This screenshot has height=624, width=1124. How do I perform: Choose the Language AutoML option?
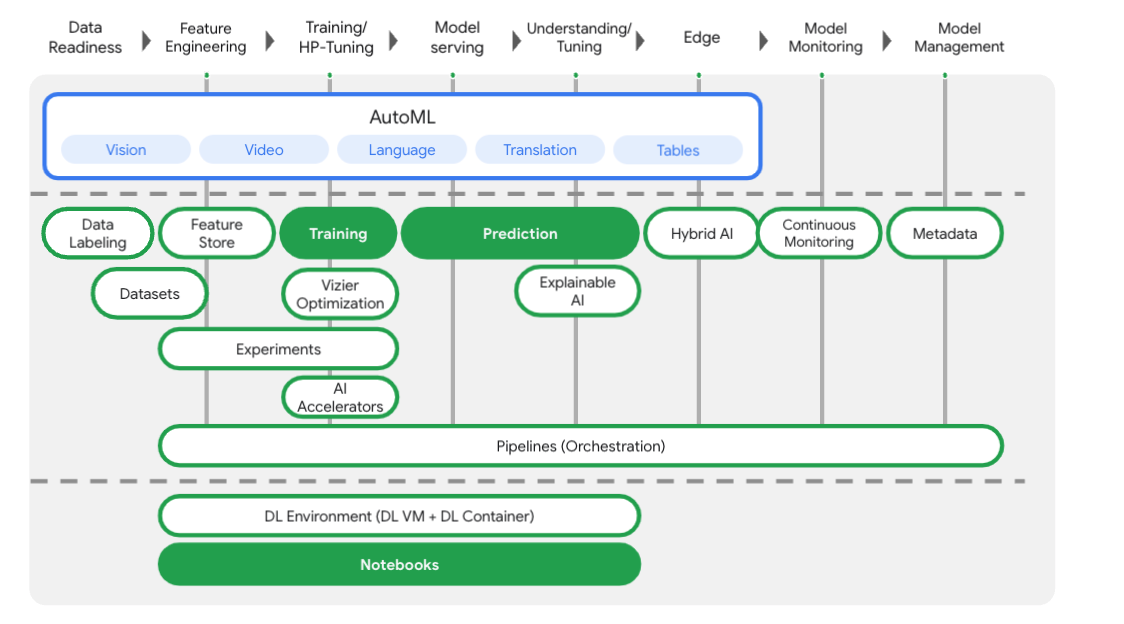(x=402, y=150)
